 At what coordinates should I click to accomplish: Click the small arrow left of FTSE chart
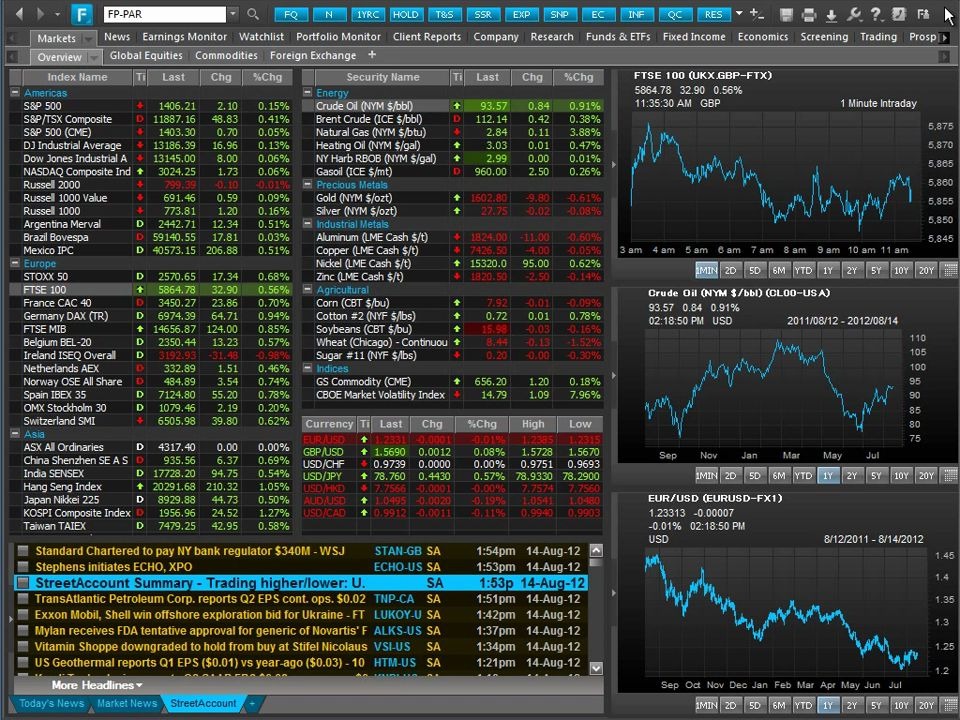point(613,165)
